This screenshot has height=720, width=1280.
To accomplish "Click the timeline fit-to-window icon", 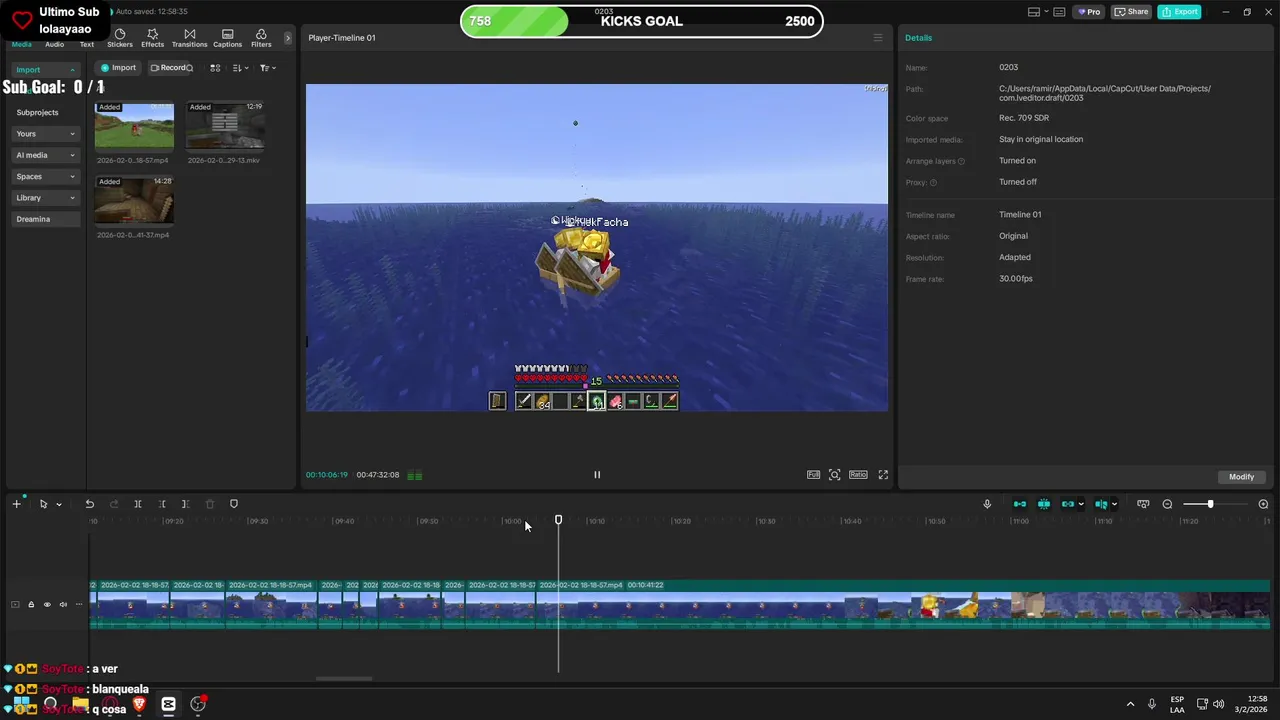I will (1143, 504).
